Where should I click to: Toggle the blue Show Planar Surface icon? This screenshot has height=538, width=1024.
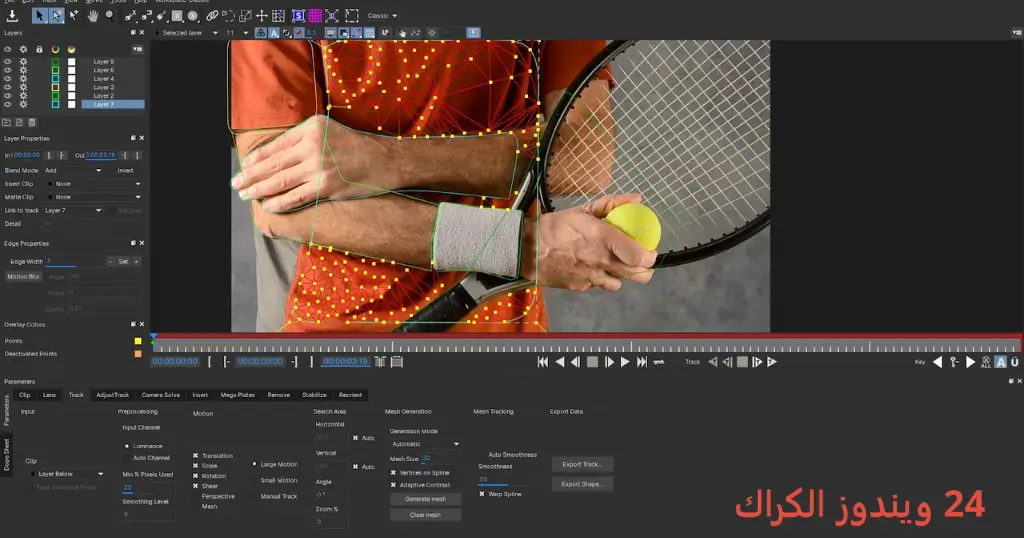pyautogui.click(x=298, y=15)
